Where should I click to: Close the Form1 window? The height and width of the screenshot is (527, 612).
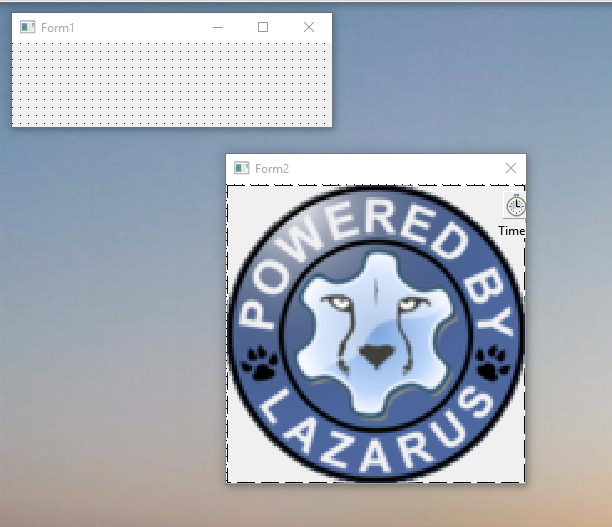[309, 27]
